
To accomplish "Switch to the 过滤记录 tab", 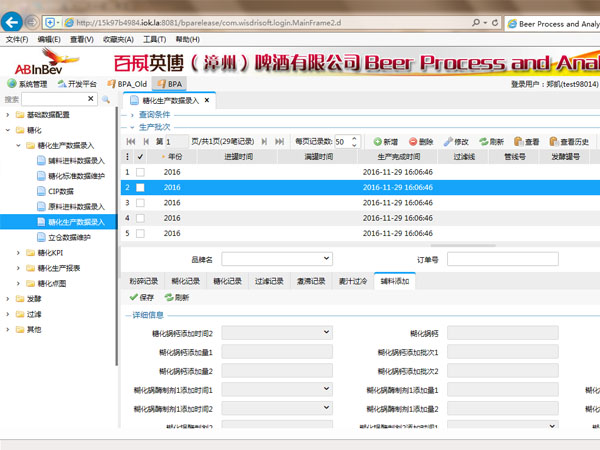I will click(268, 281).
